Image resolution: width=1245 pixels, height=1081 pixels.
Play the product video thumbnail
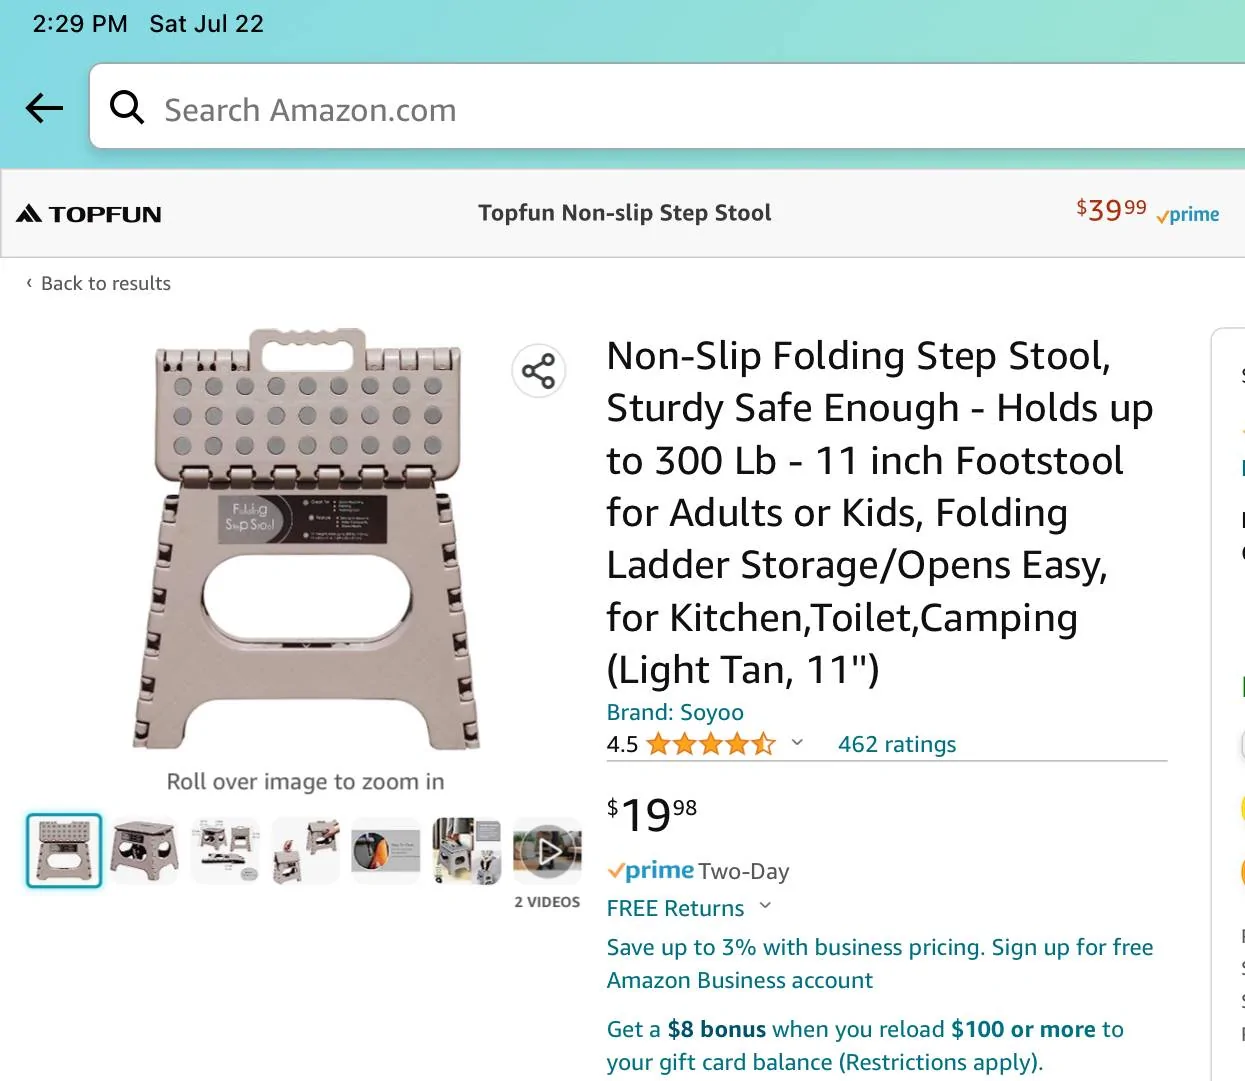point(547,851)
